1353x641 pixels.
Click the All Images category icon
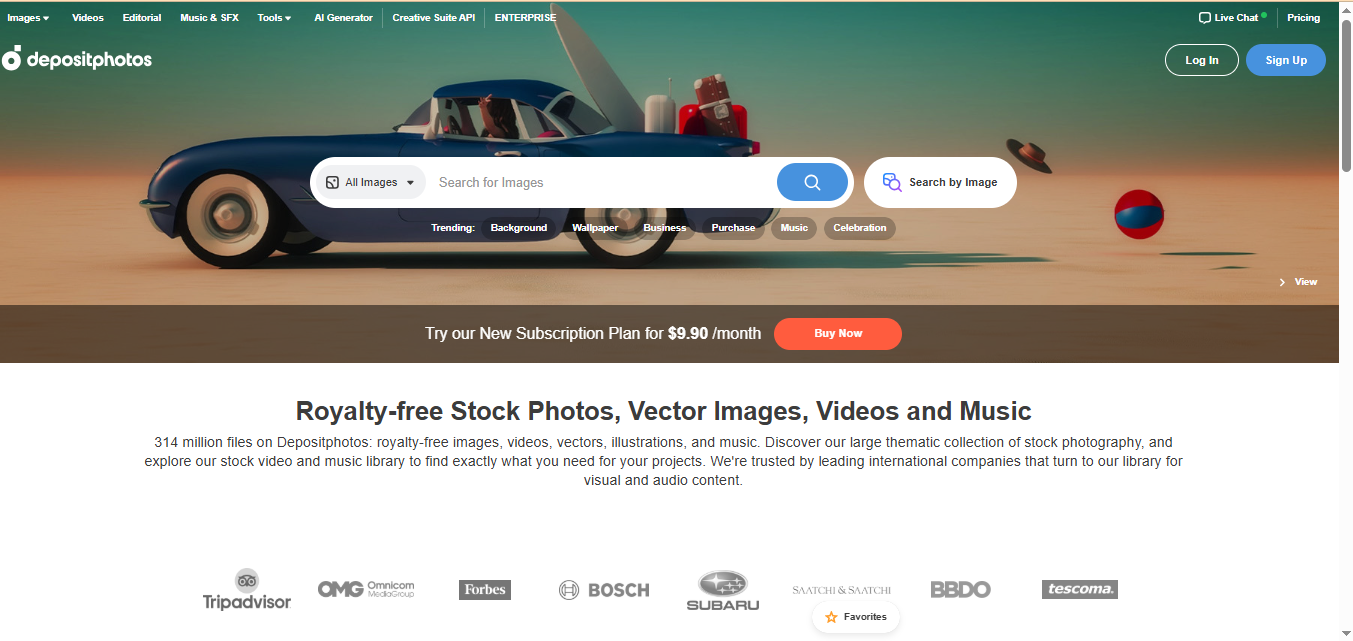332,183
